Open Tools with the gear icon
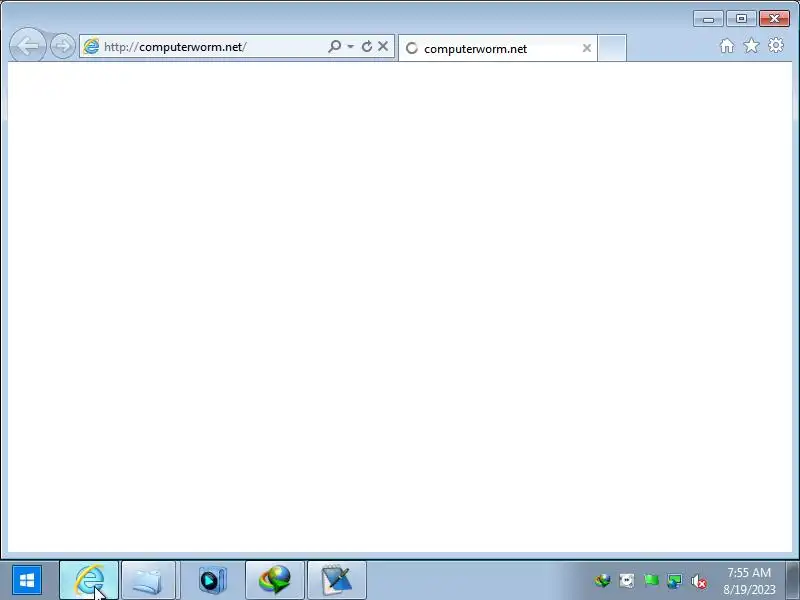 click(776, 45)
